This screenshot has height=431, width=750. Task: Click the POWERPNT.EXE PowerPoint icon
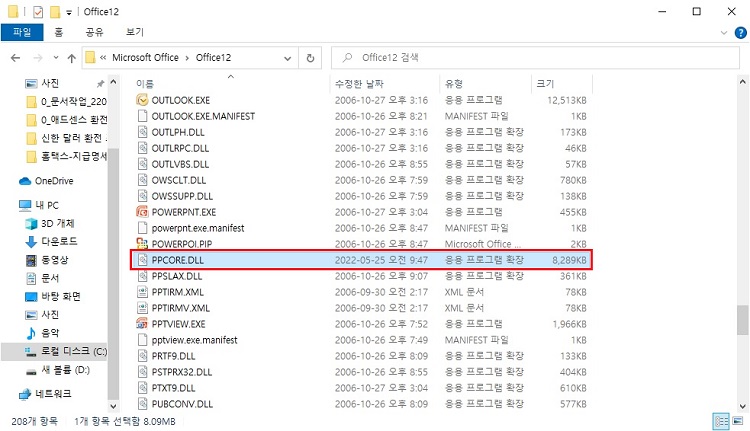[x=142, y=211]
